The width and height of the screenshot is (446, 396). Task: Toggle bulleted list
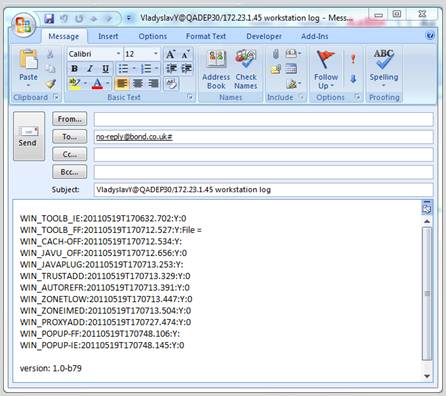click(123, 69)
